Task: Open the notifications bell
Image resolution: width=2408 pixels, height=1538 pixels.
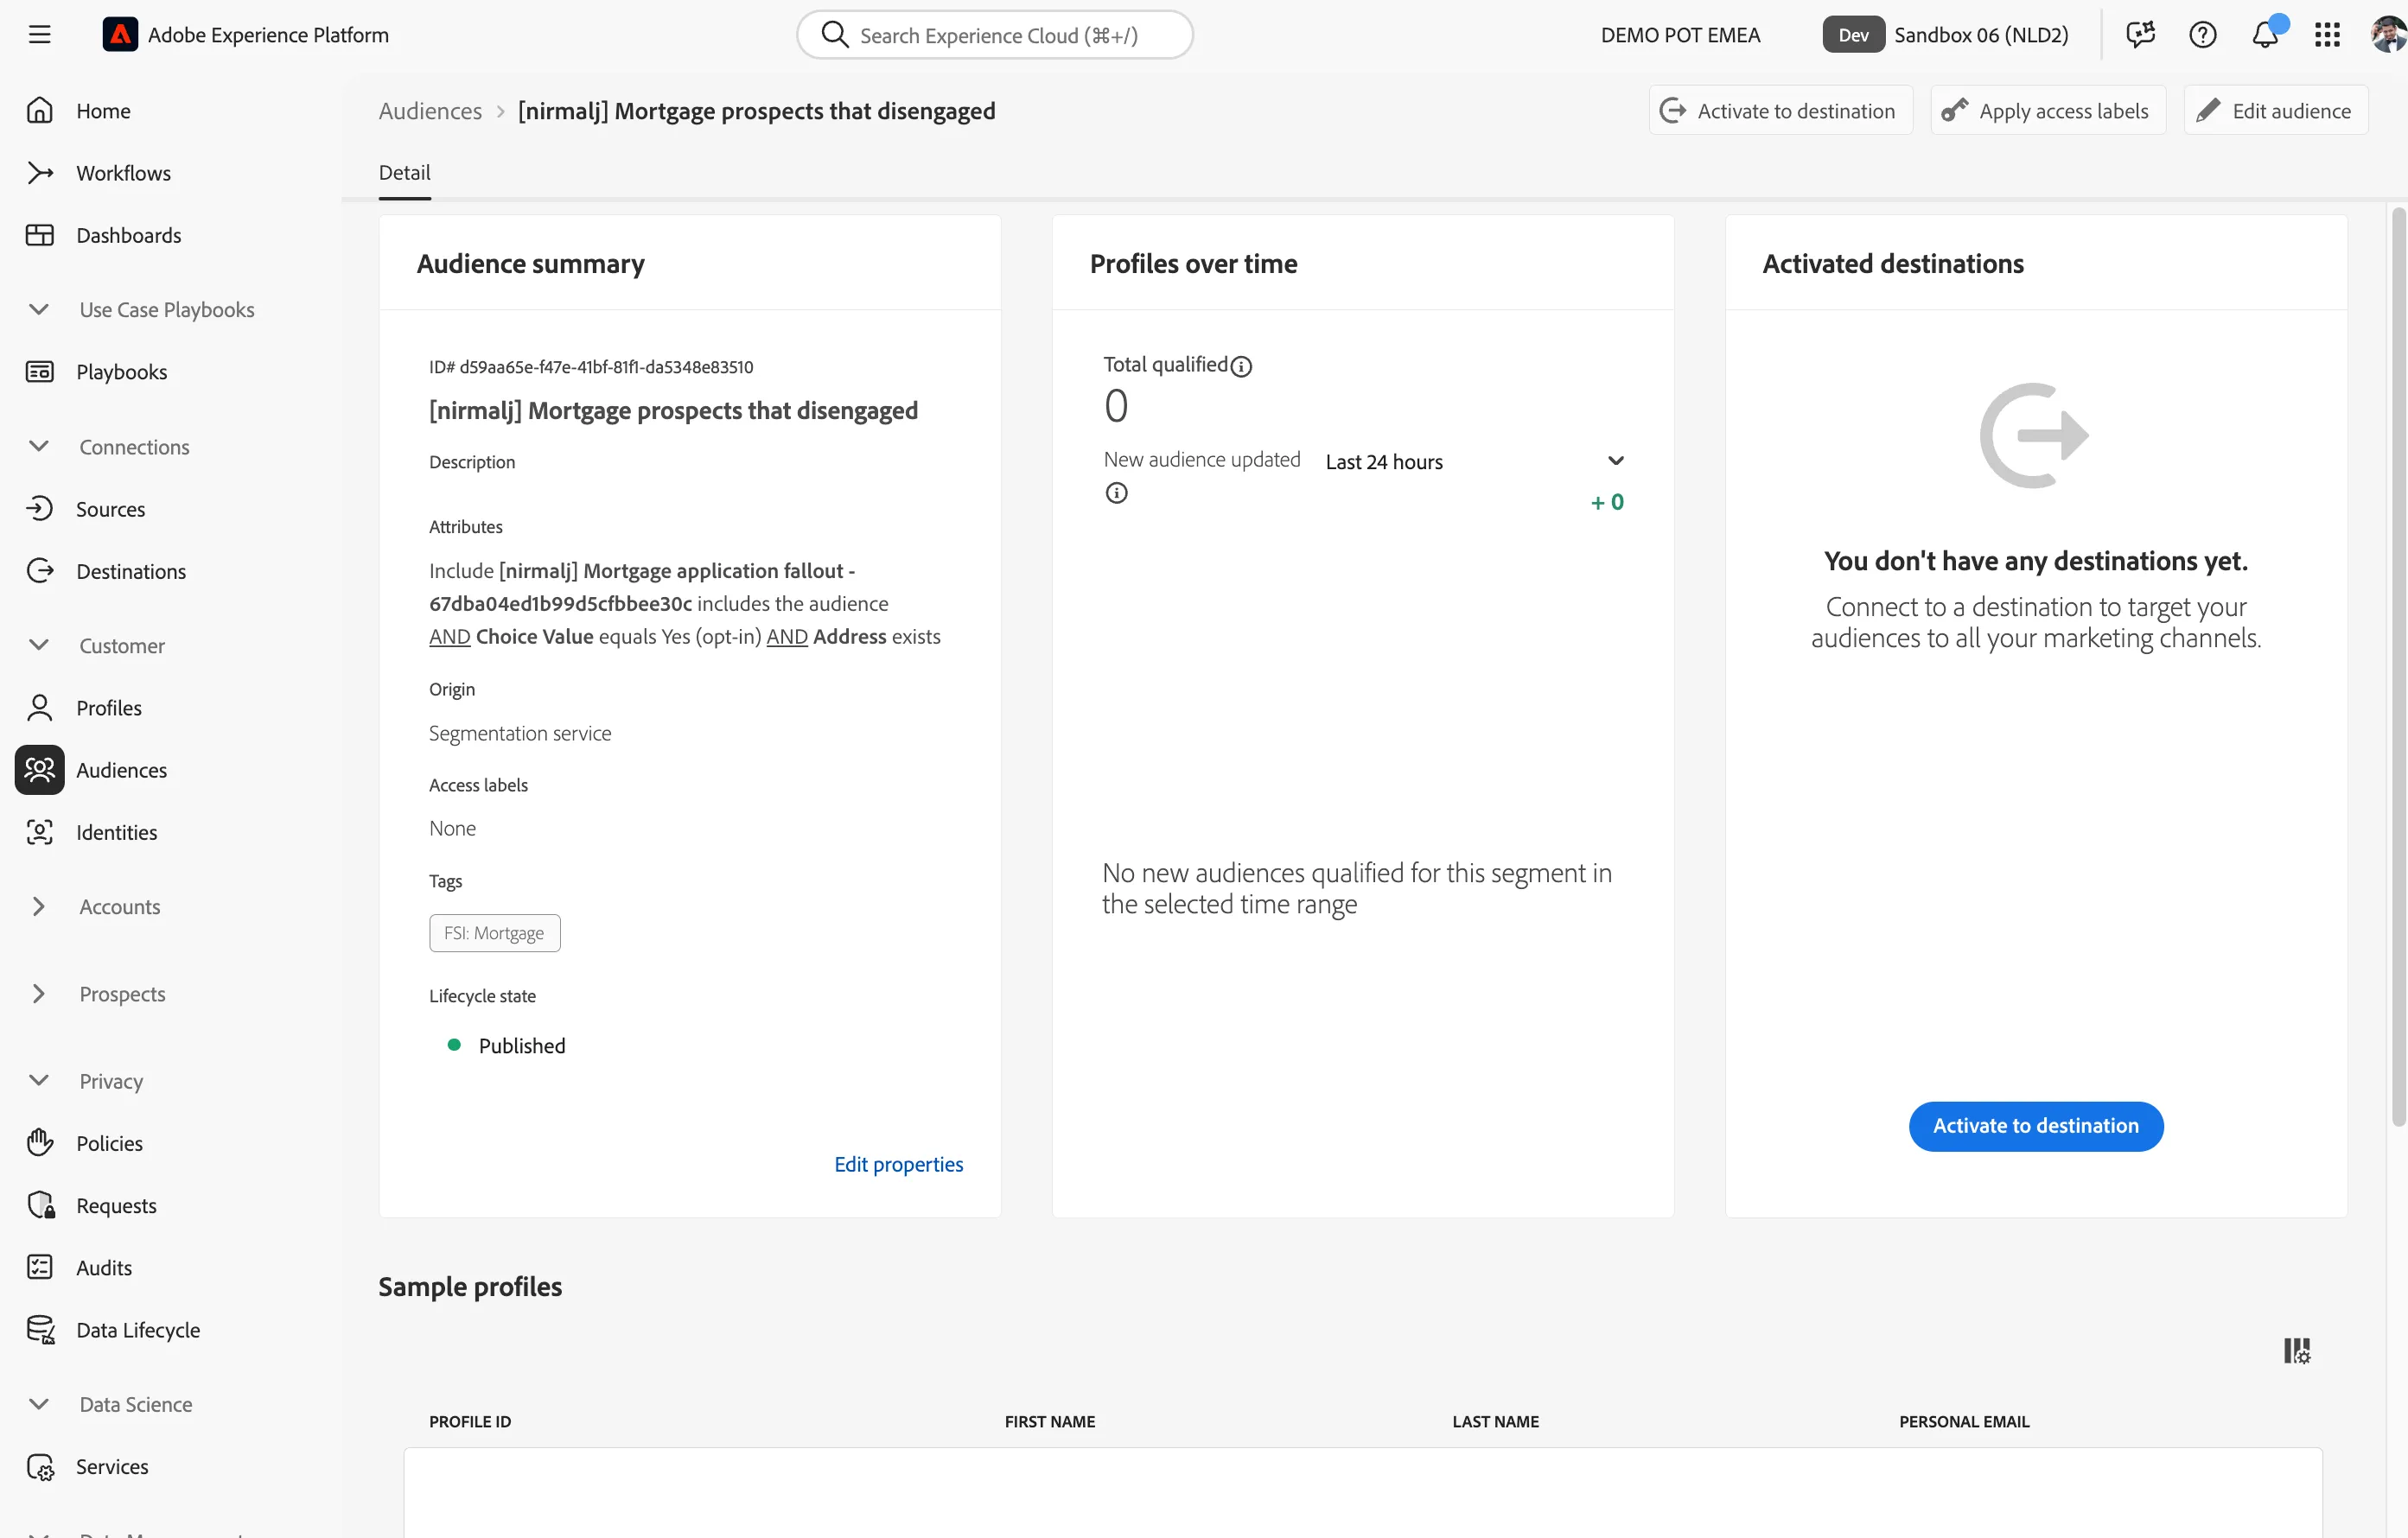Action: (2265, 35)
